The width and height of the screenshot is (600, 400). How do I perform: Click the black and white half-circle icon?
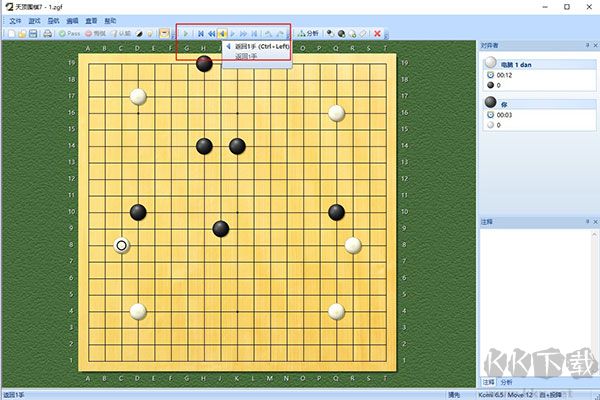[140, 34]
